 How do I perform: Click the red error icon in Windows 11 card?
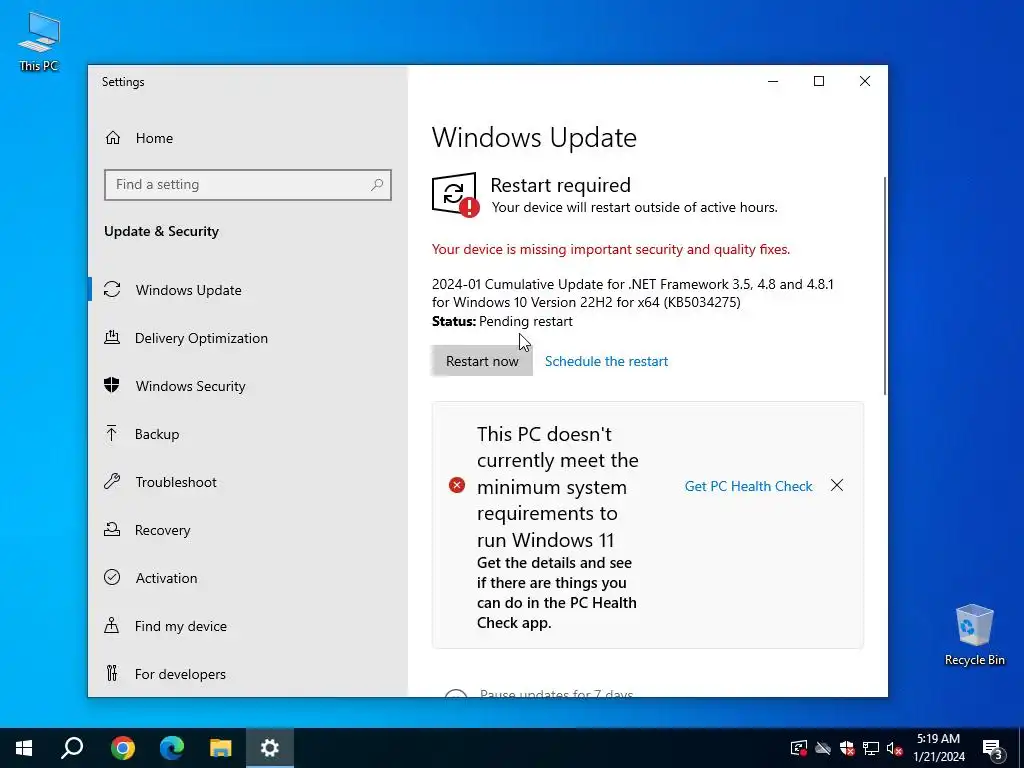tap(457, 485)
